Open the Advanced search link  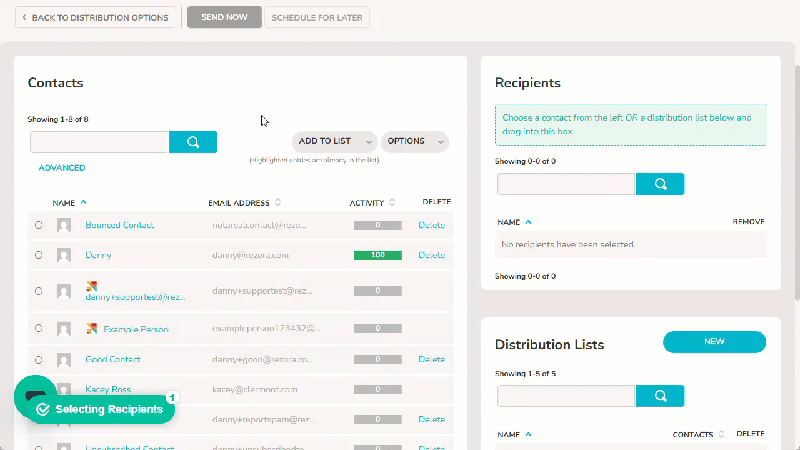62,168
